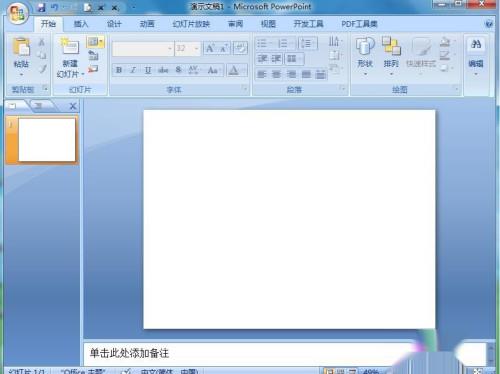500x374 pixels.
Task: Open the font color picker
Action: (x=245, y=70)
